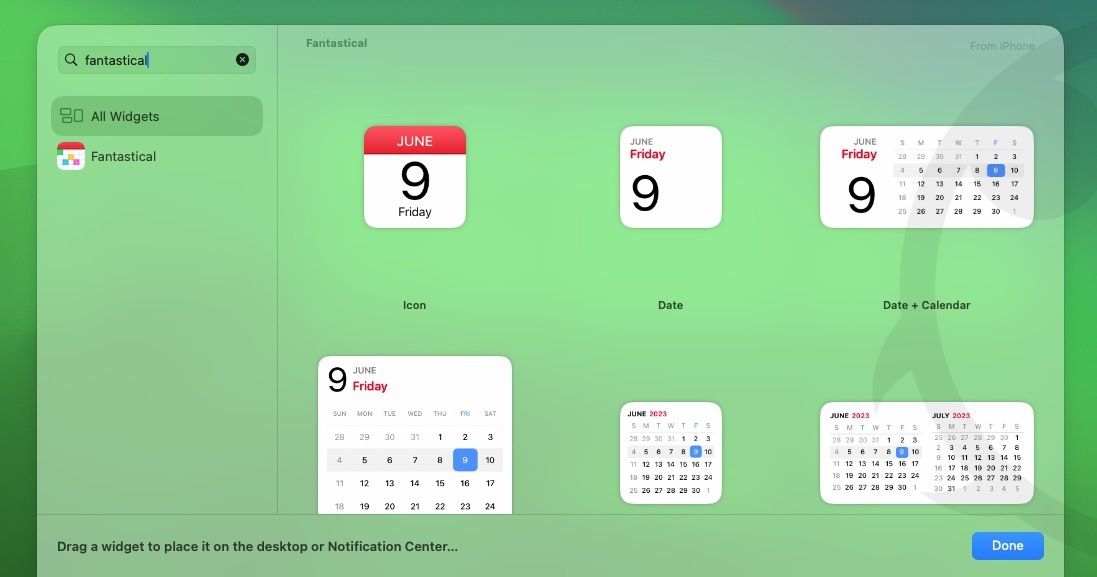Select the two-month June and July widget
This screenshot has height=577, width=1097.
[x=926, y=455]
